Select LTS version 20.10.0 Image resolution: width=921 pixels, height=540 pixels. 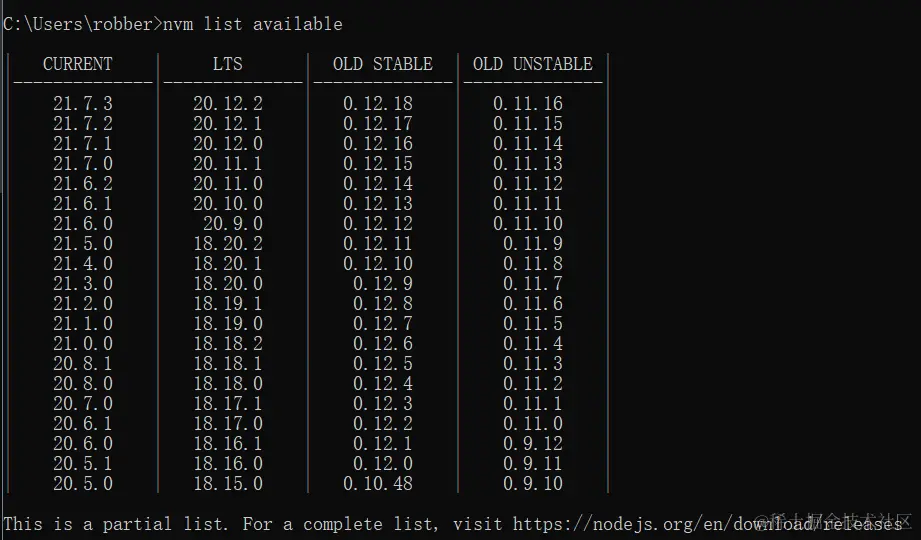pyautogui.click(x=228, y=204)
